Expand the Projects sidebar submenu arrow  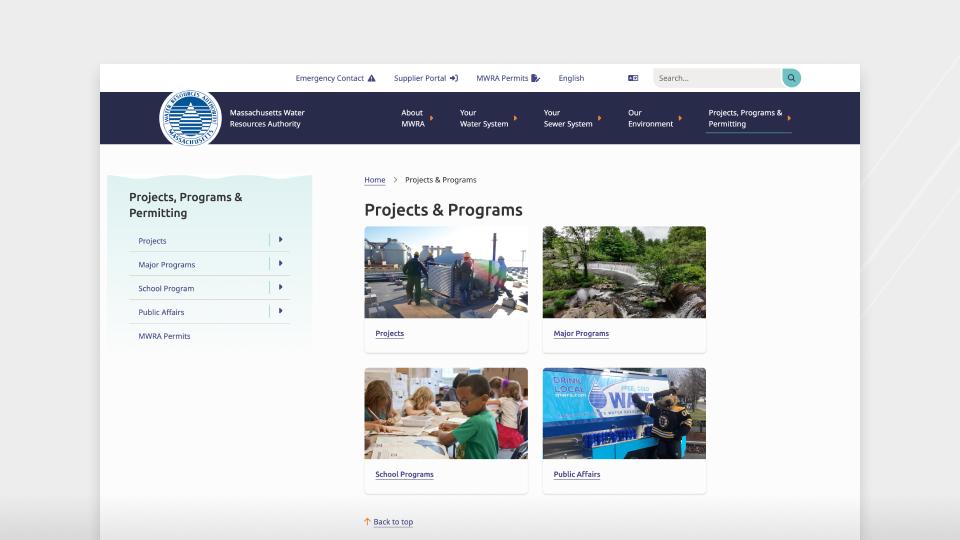(x=281, y=240)
